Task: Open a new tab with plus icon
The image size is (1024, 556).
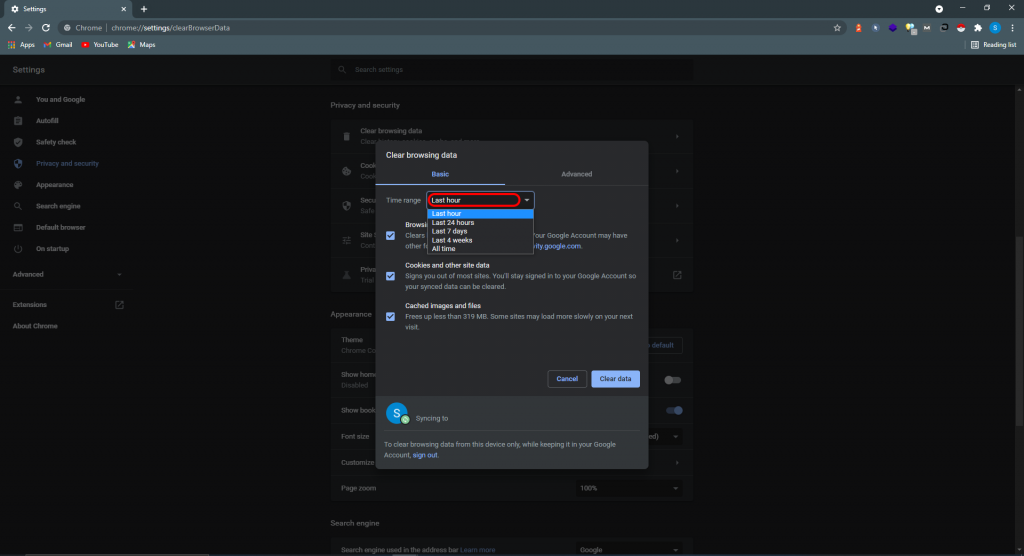Action: pyautogui.click(x=144, y=9)
